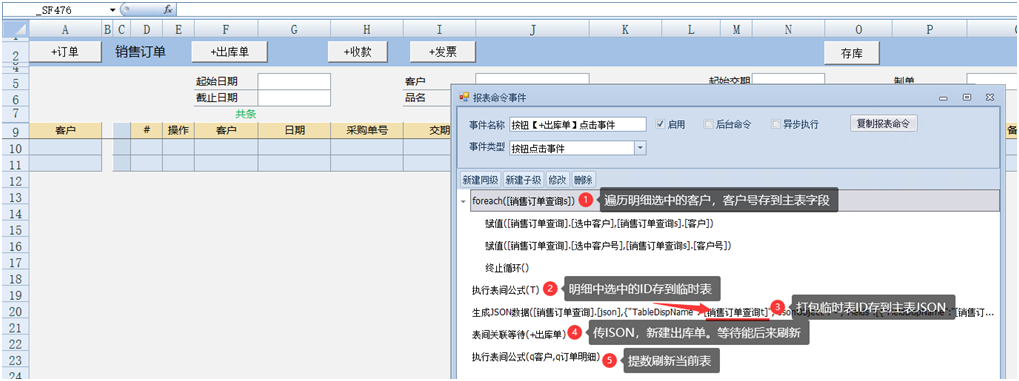The image size is (1019, 381).
Task: Click the select-all corner of the spreadsheet
Action: (x=15, y=30)
